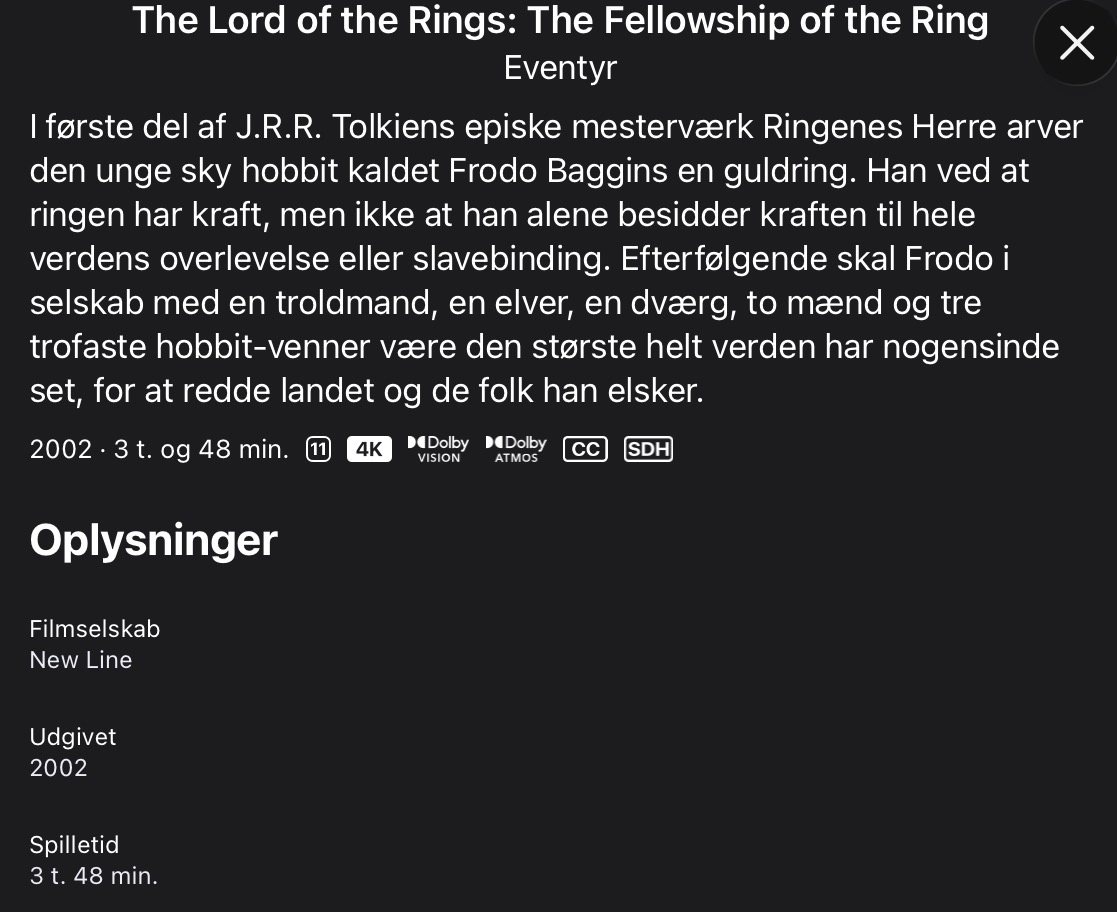Click the CC closed captions badge
This screenshot has width=1117, height=912.
pos(585,450)
